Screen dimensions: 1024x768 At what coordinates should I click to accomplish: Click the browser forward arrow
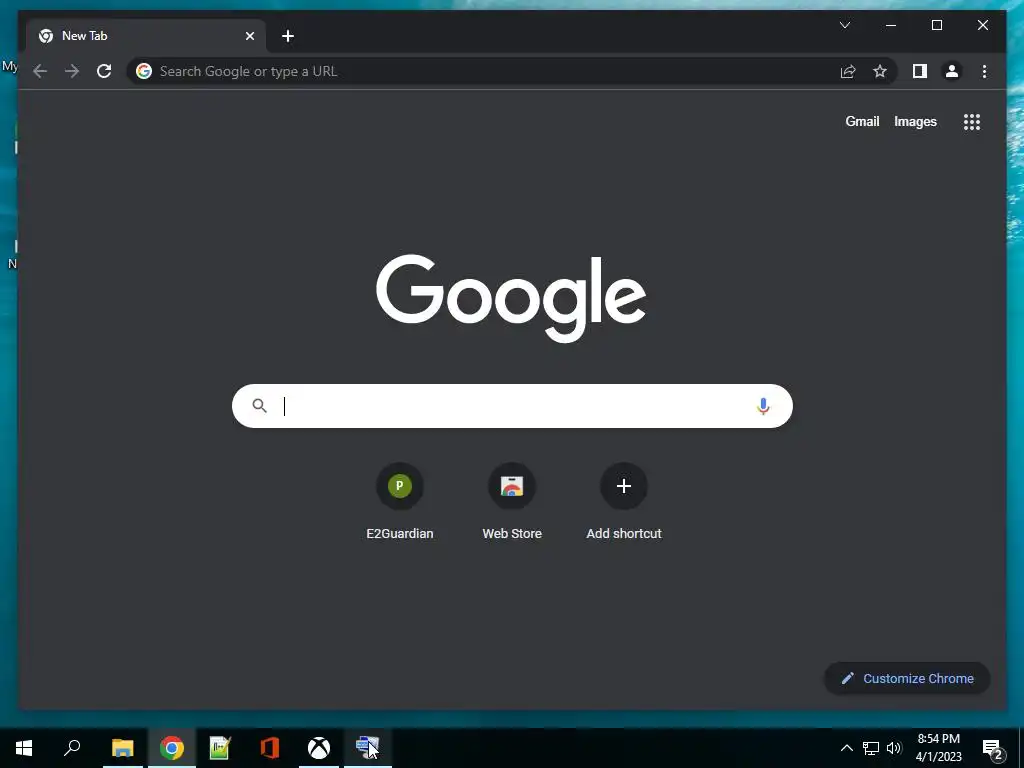click(x=72, y=71)
